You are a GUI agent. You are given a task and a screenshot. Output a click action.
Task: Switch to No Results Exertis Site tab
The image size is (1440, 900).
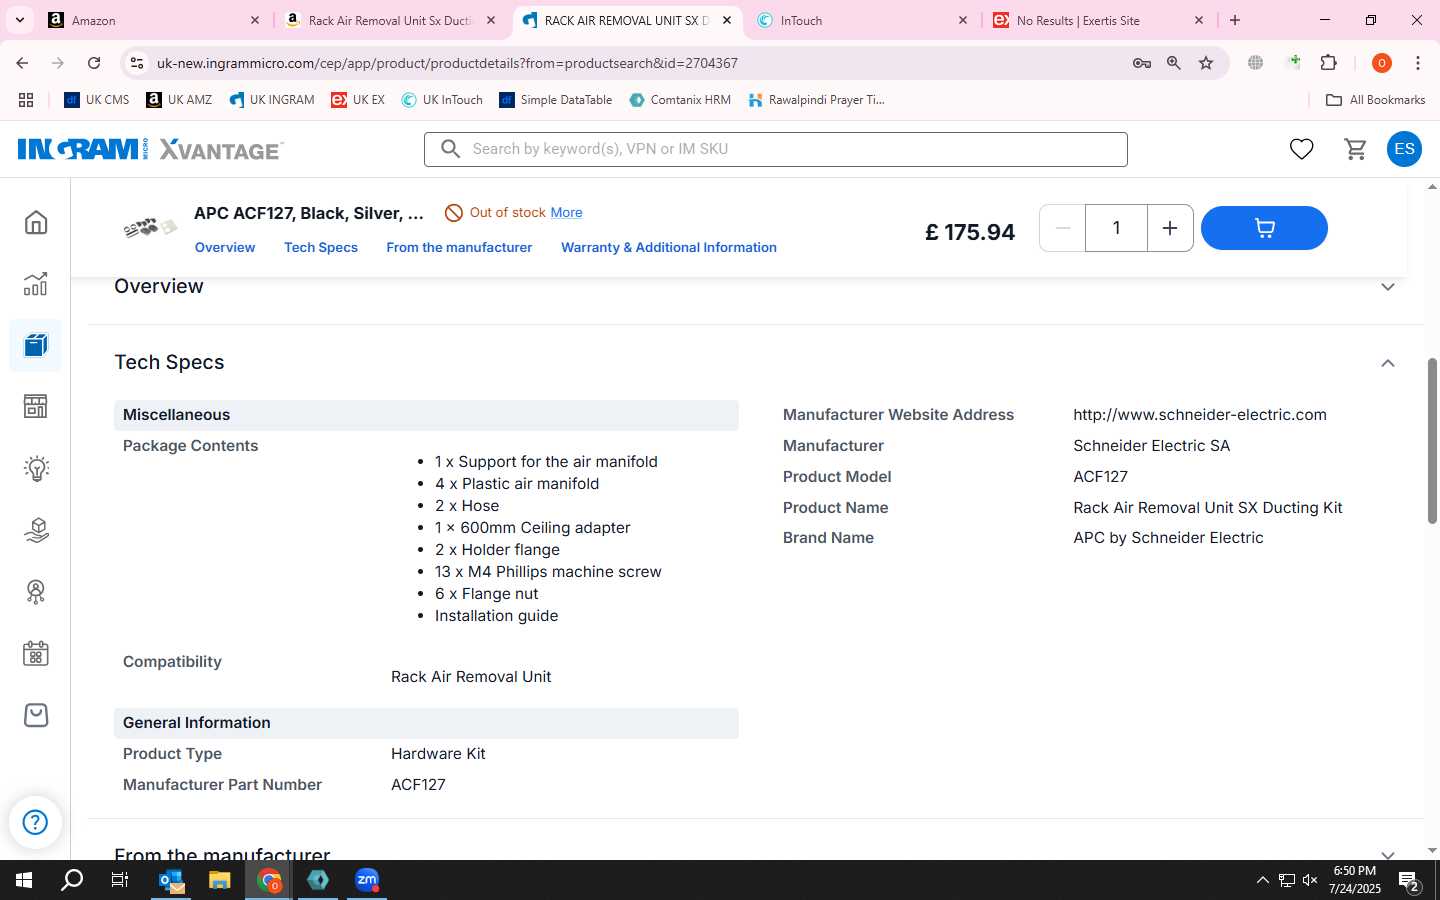pyautogui.click(x=1098, y=20)
